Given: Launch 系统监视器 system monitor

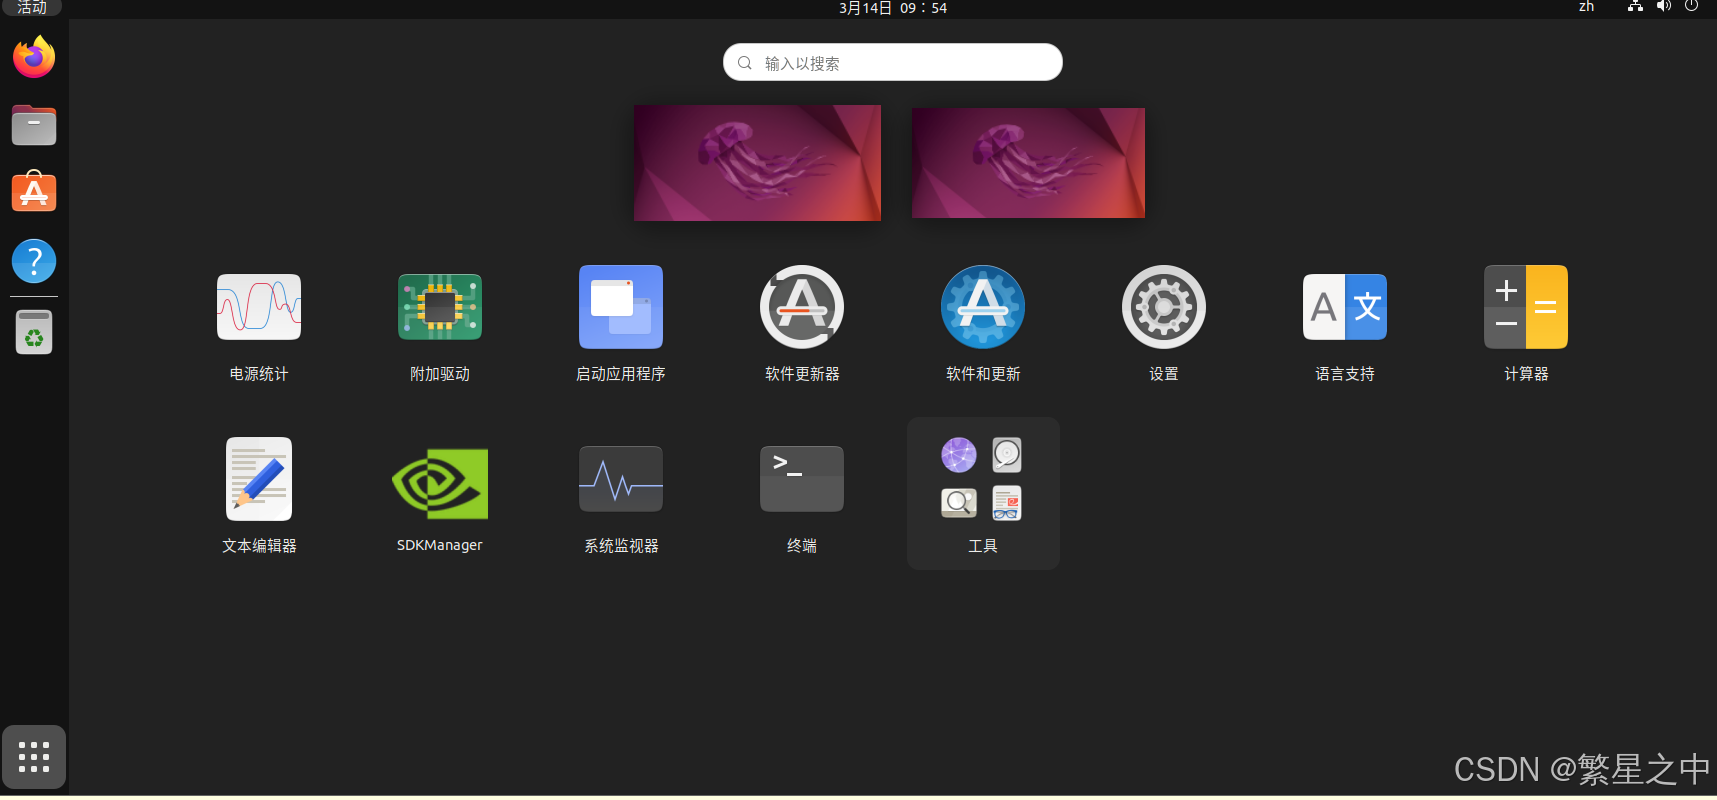Looking at the screenshot, I should [621, 479].
